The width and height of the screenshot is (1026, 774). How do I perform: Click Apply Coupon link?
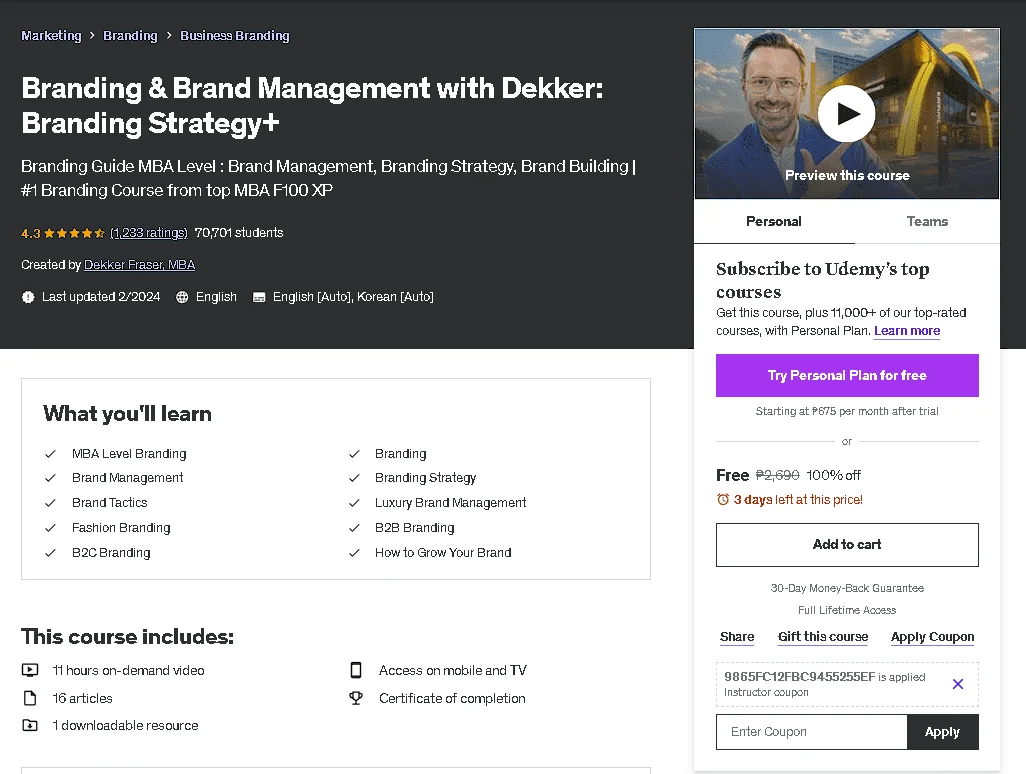[x=932, y=637]
